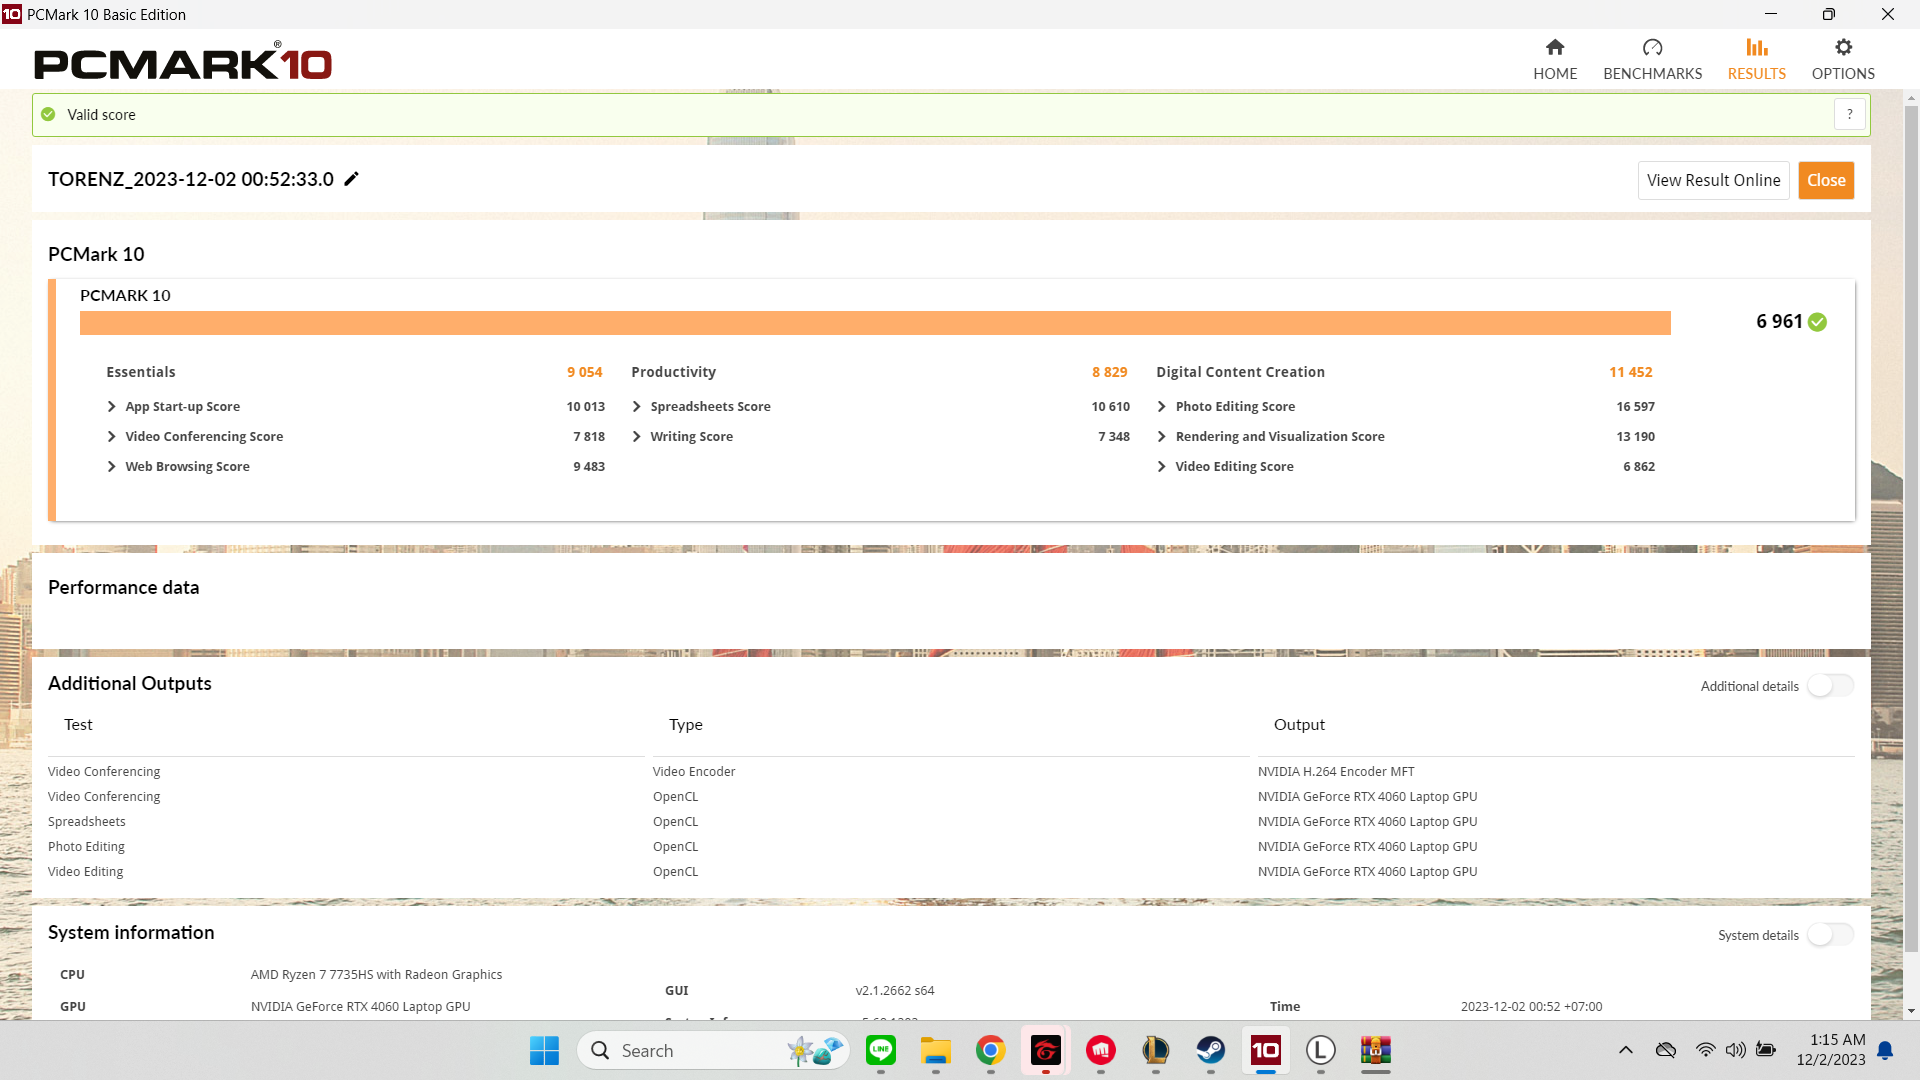This screenshot has height=1080, width=1920.
Task: Go to the HOME tab icon
Action: [1555, 47]
